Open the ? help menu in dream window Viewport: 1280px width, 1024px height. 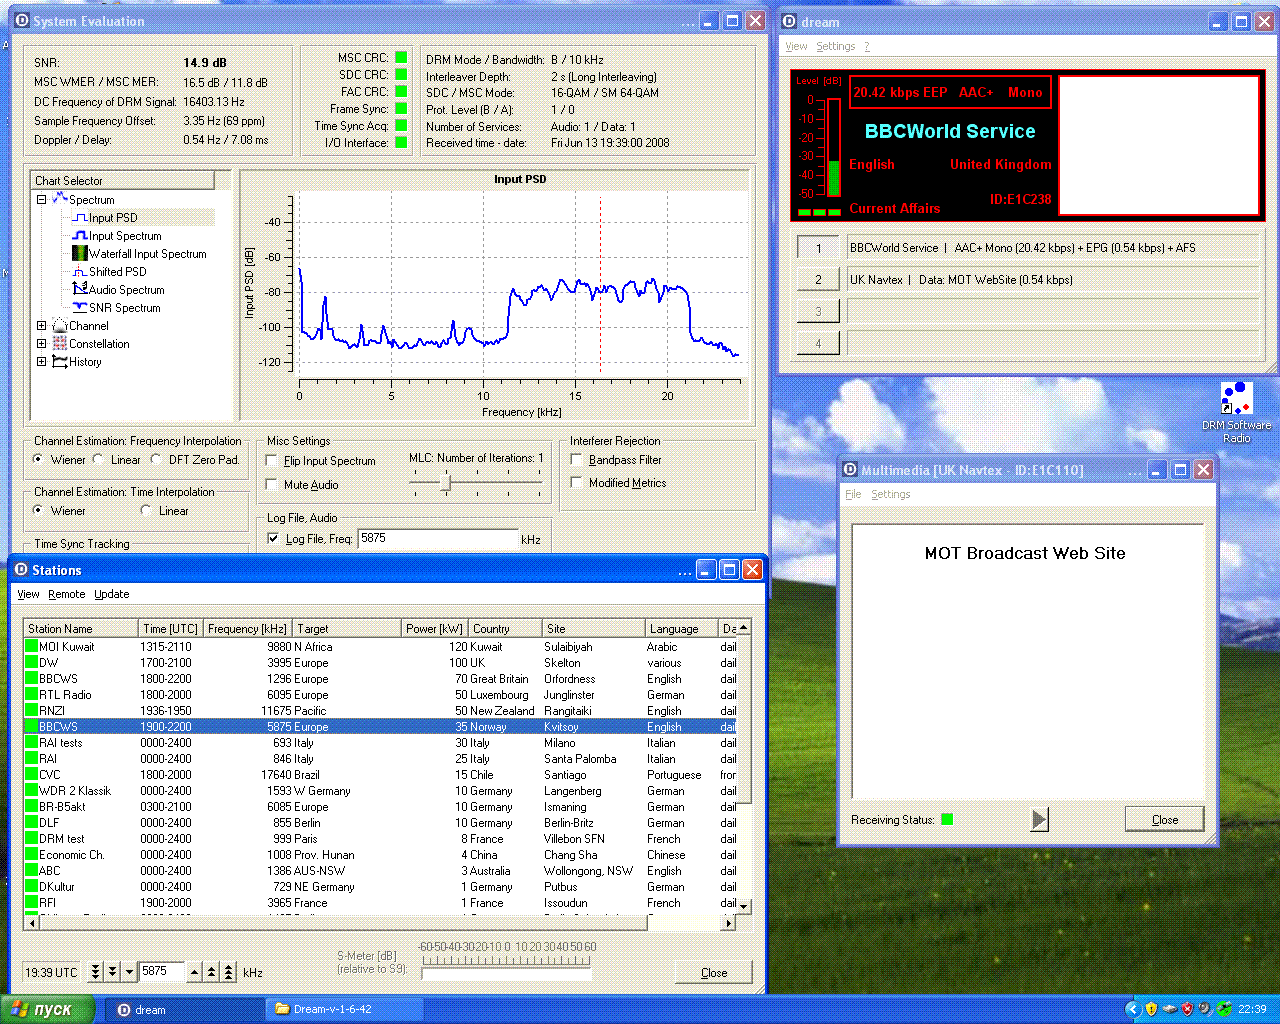pyautogui.click(x=867, y=46)
